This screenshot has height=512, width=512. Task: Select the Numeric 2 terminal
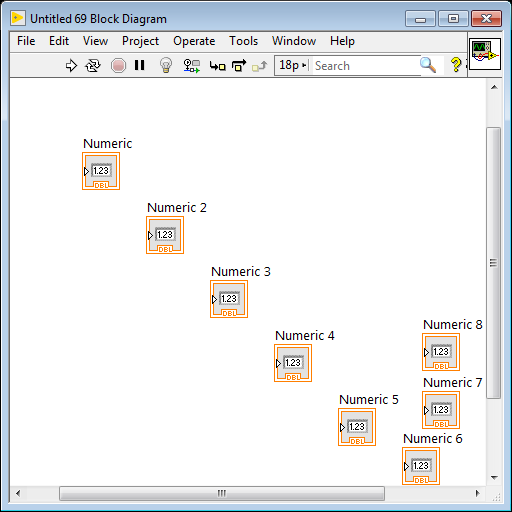165,235
